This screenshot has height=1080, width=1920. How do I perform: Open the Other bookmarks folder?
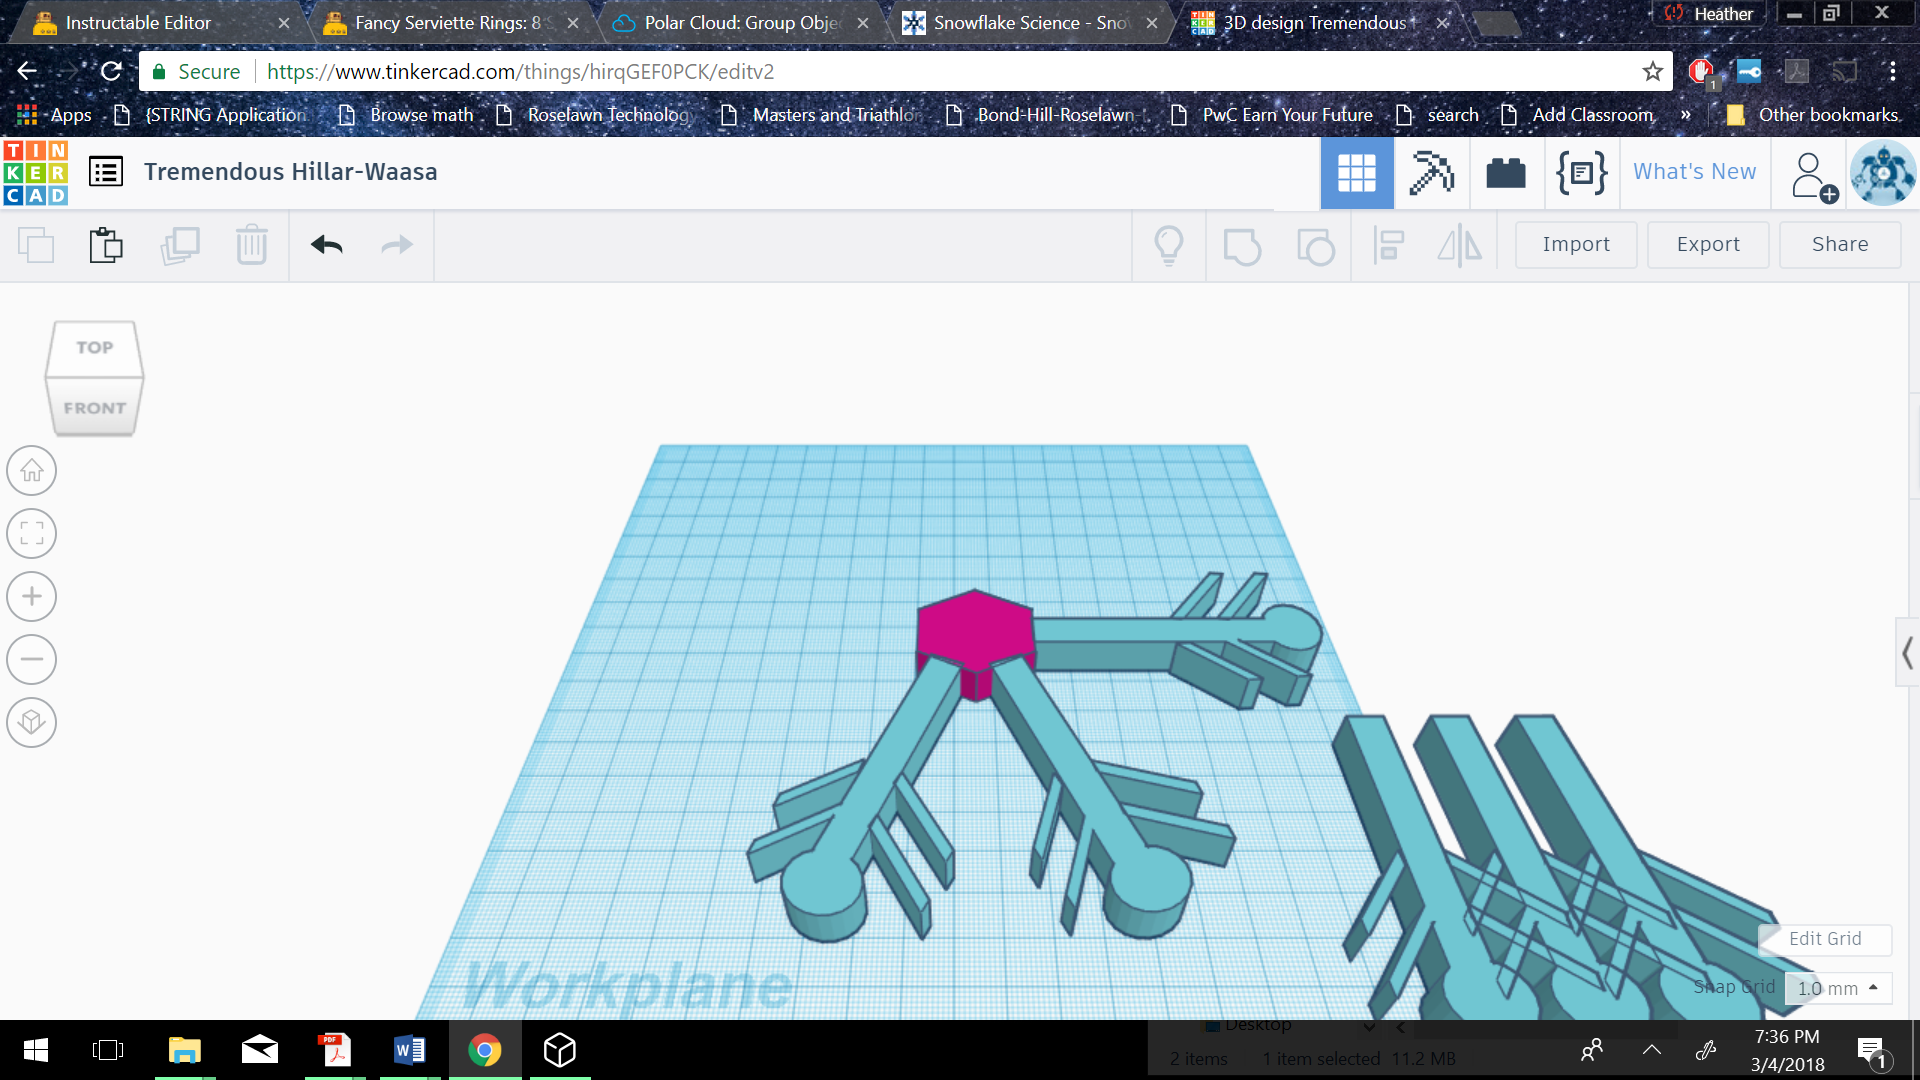click(1812, 115)
